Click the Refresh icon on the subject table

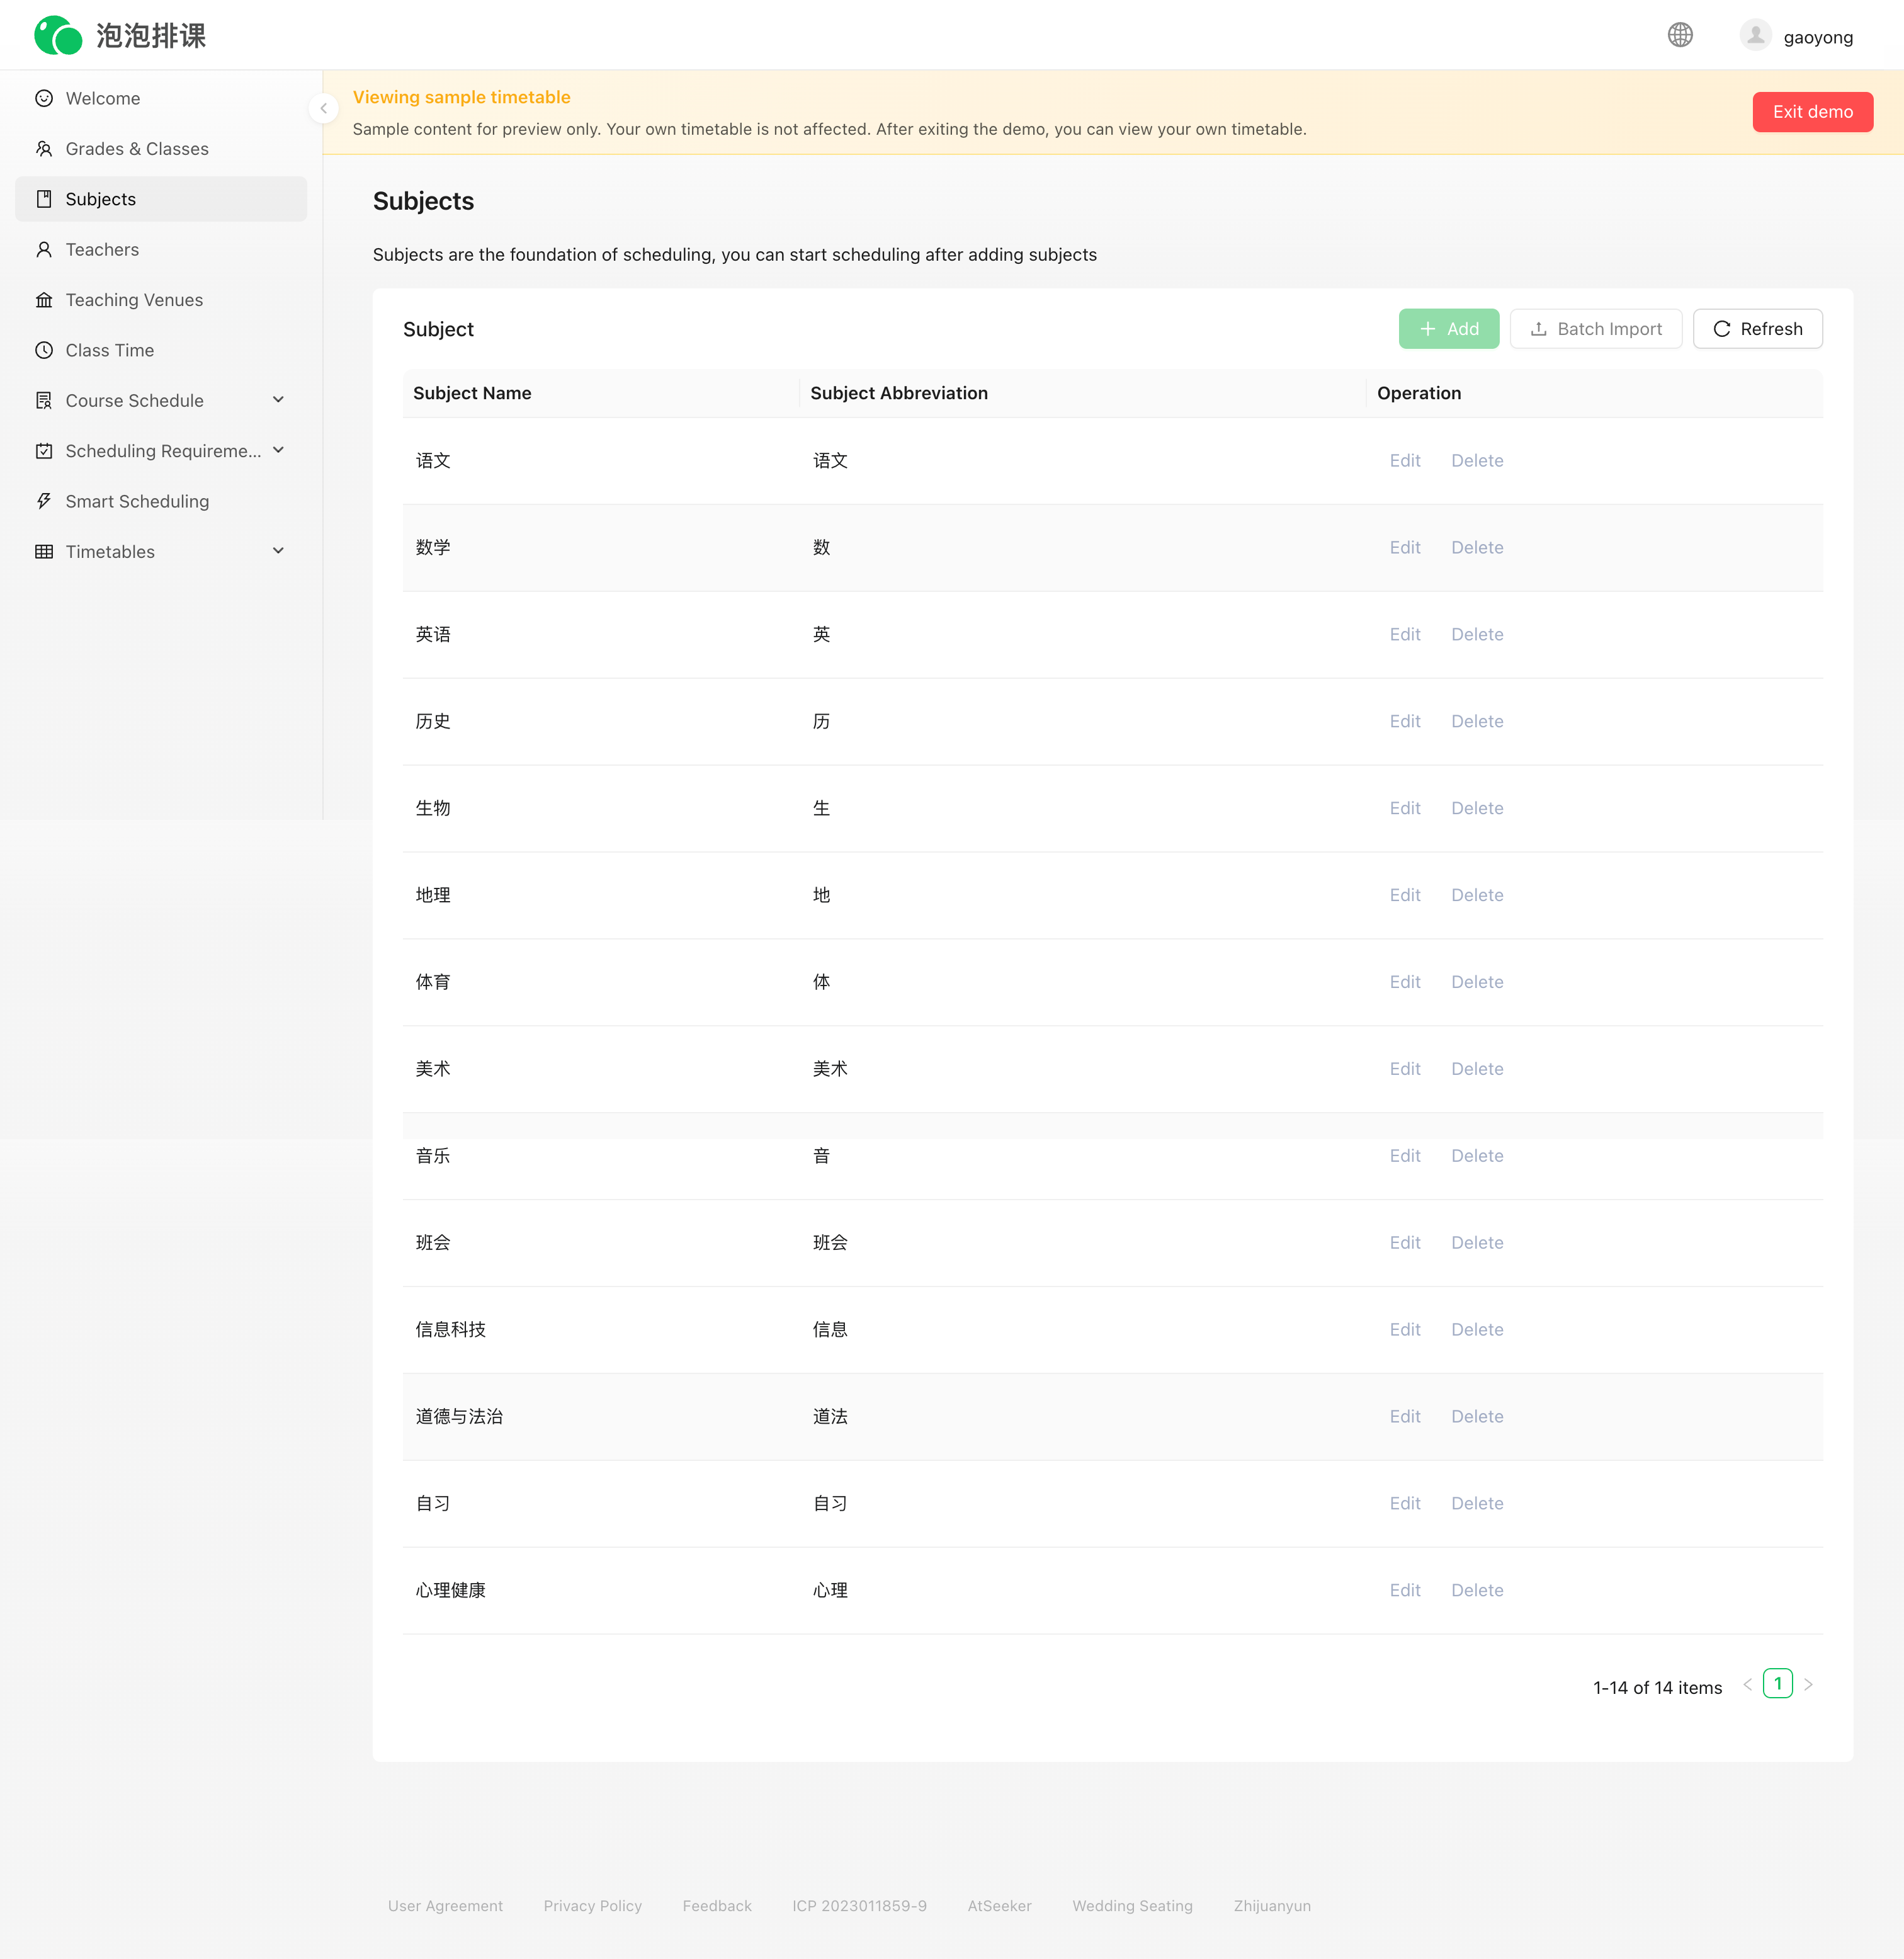click(1724, 328)
